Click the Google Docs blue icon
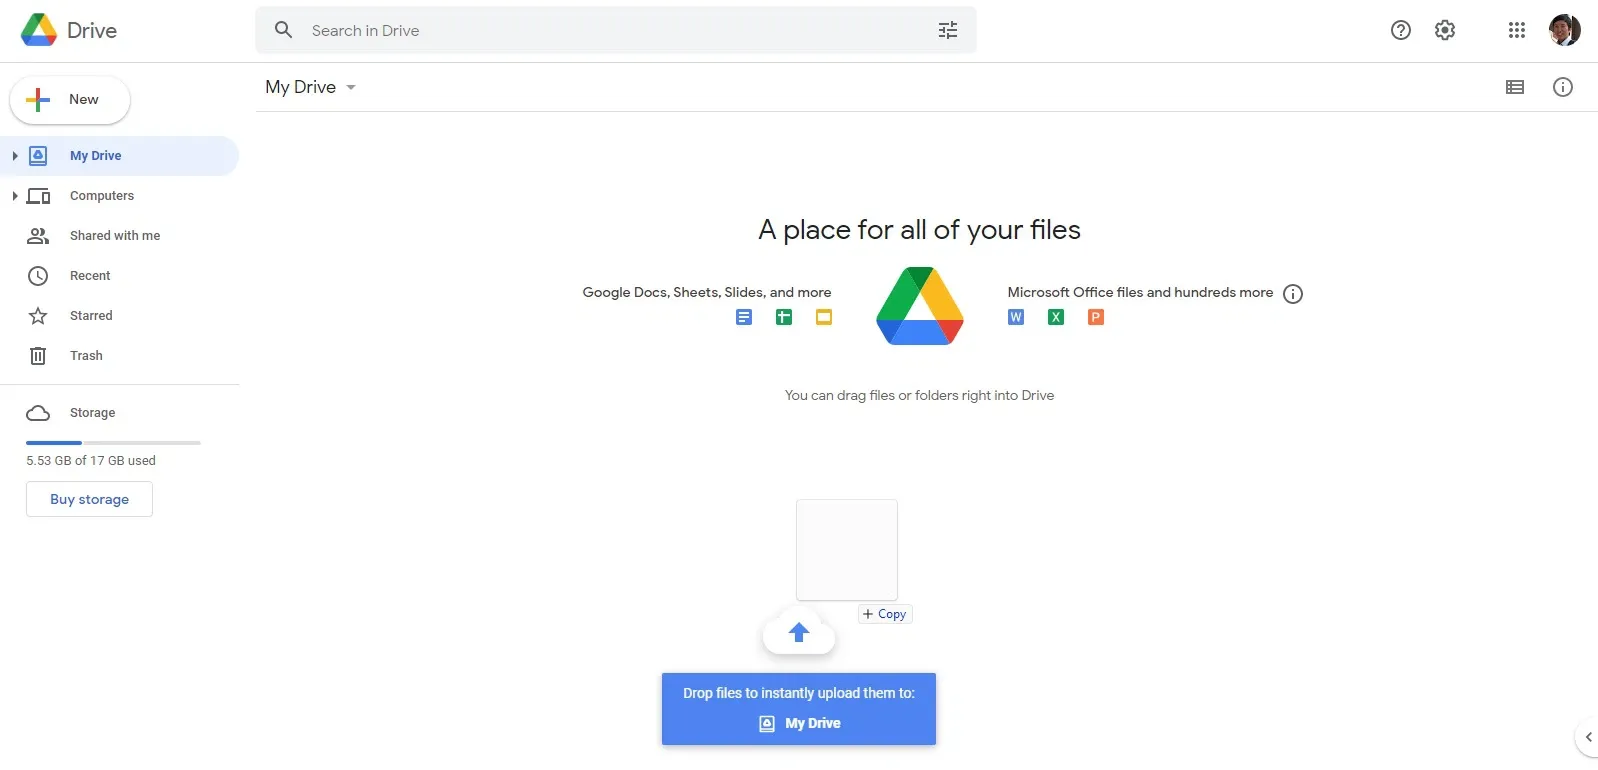Image resolution: width=1598 pixels, height=770 pixels. pyautogui.click(x=744, y=317)
